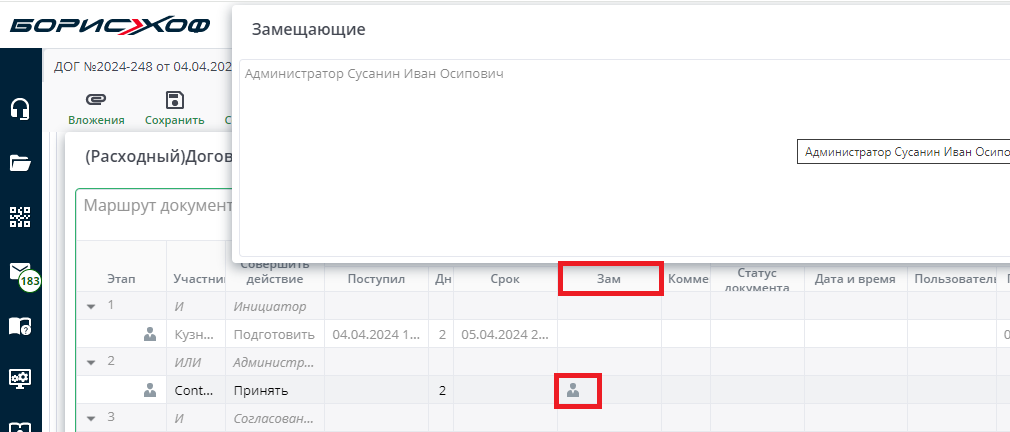Sort by Поступил column header
This screenshot has height=432, width=1010.
(x=376, y=279)
